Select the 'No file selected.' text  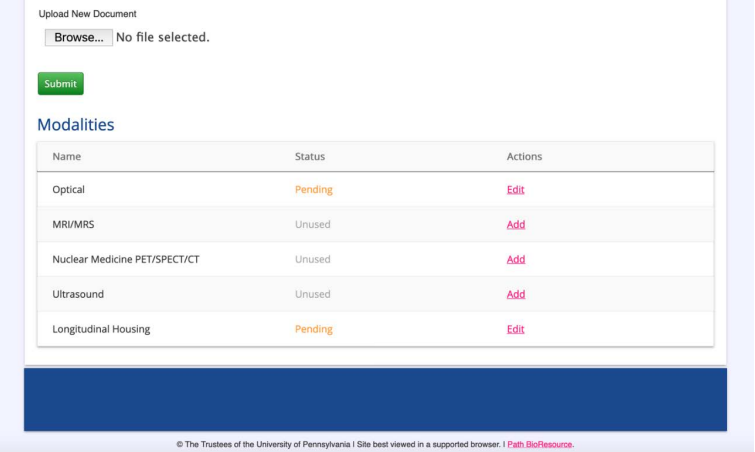tap(163, 37)
